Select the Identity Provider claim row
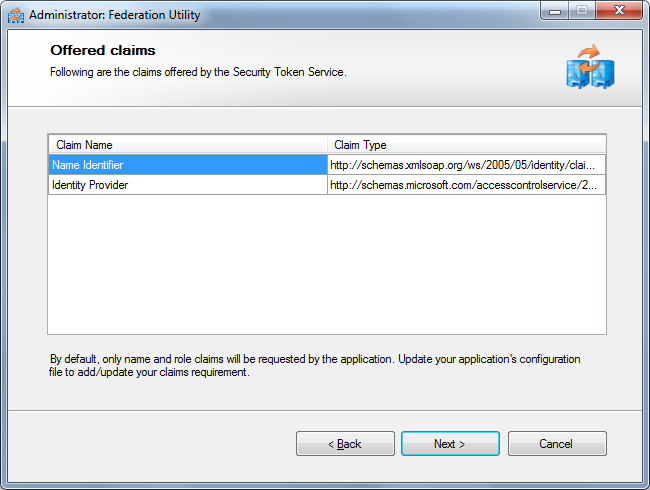Viewport: 650px width, 490px height. pos(187,185)
